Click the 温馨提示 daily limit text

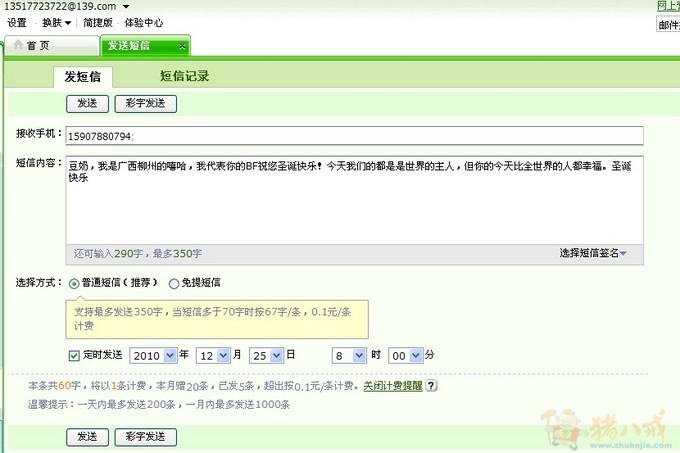(x=159, y=404)
